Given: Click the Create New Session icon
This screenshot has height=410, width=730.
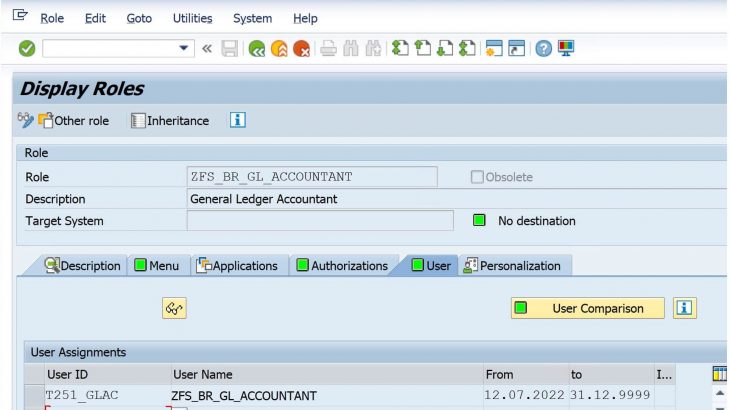Looking at the screenshot, I should 494,48.
